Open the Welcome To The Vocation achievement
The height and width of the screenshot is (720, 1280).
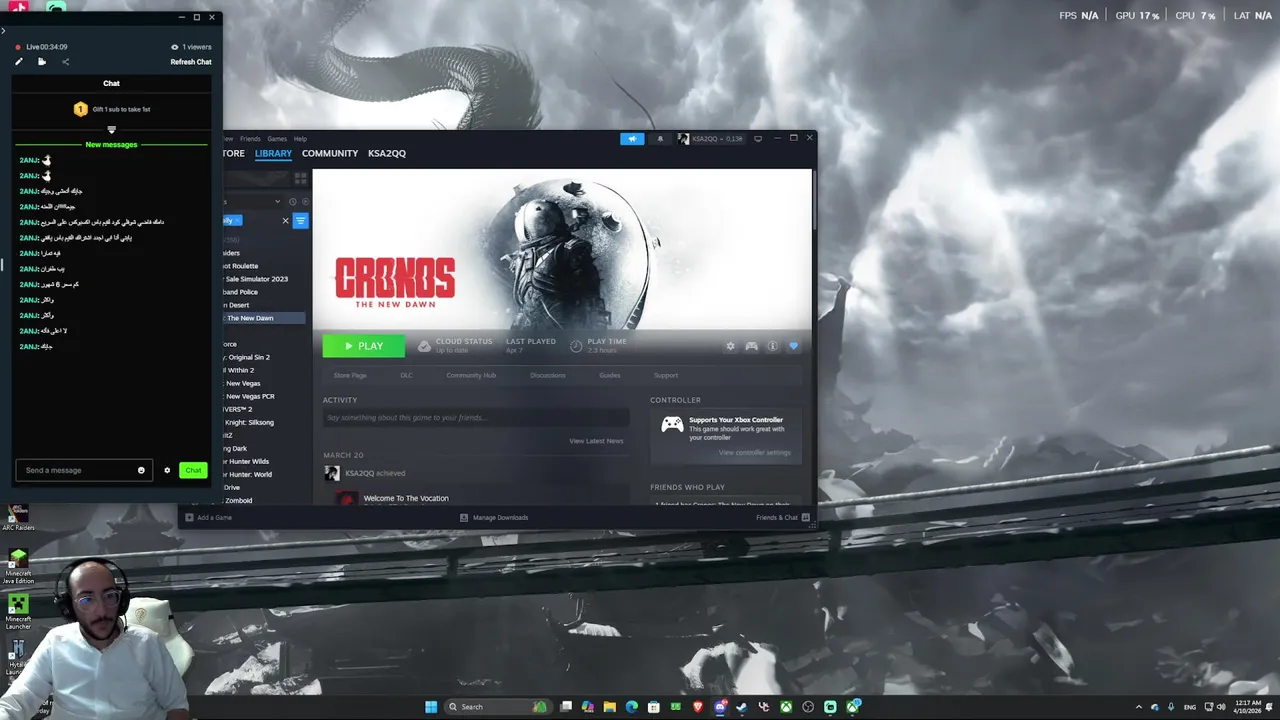click(406, 498)
